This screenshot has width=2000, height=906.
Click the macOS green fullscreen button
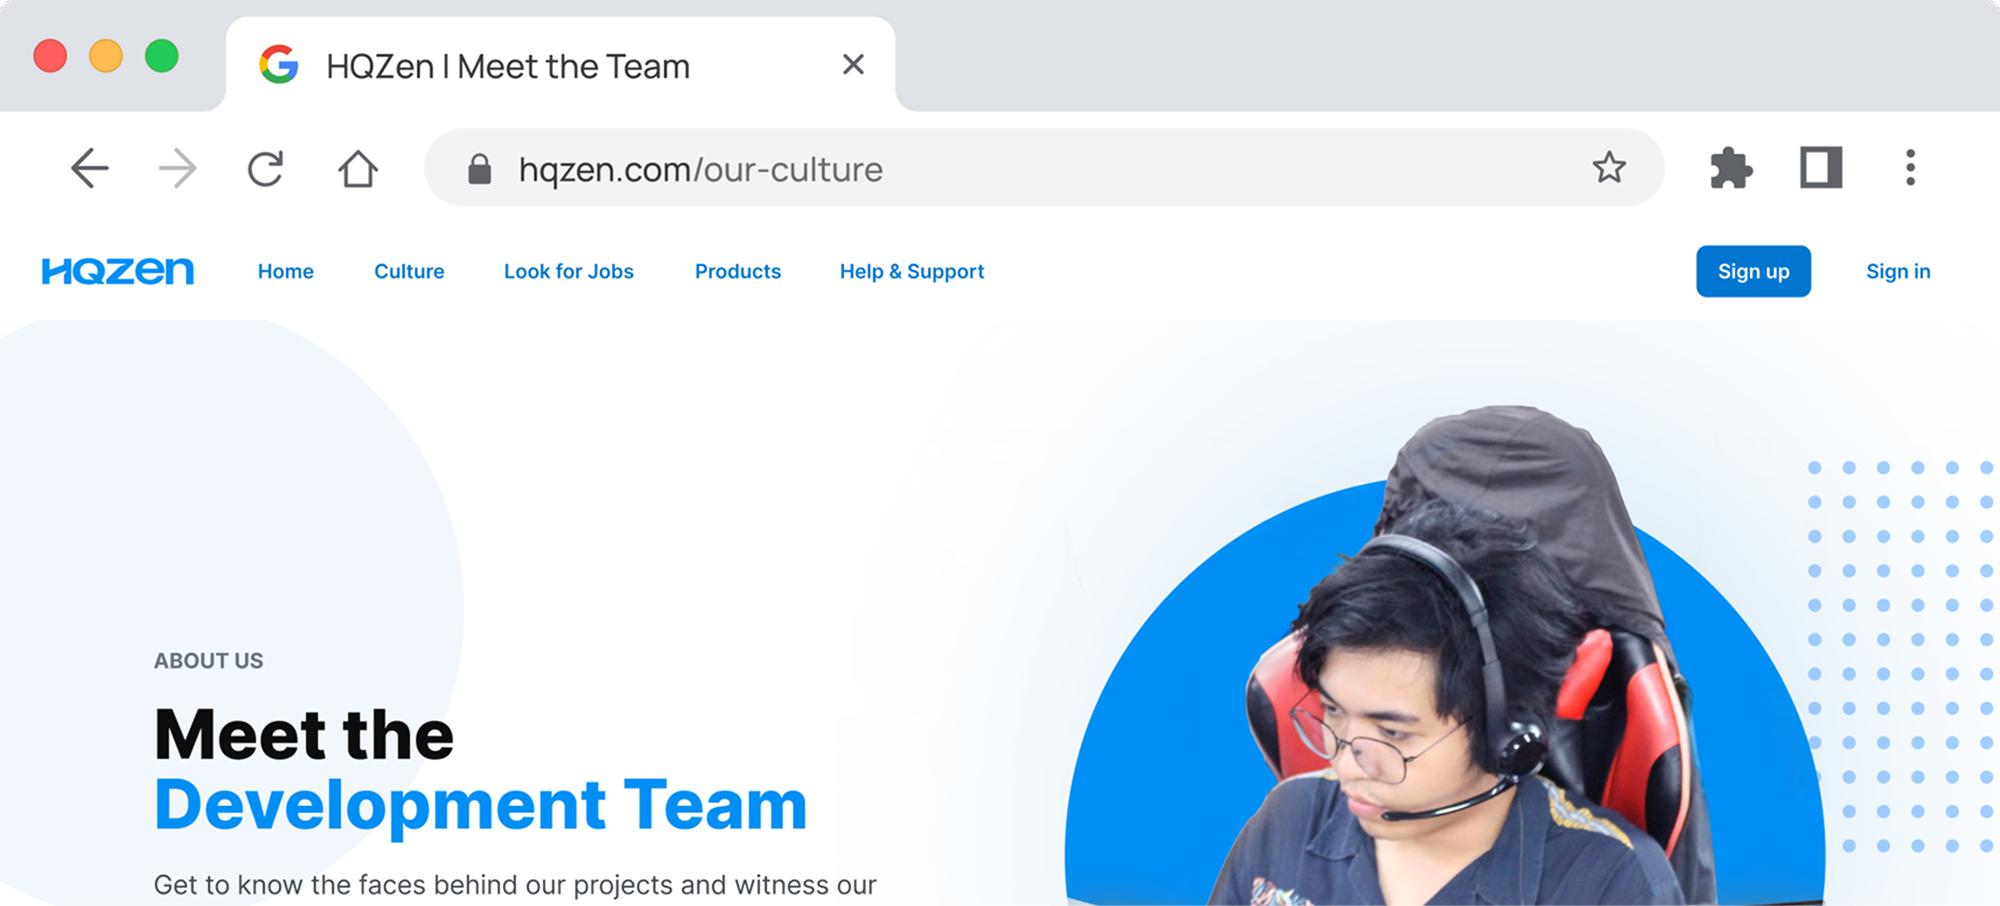tap(162, 56)
